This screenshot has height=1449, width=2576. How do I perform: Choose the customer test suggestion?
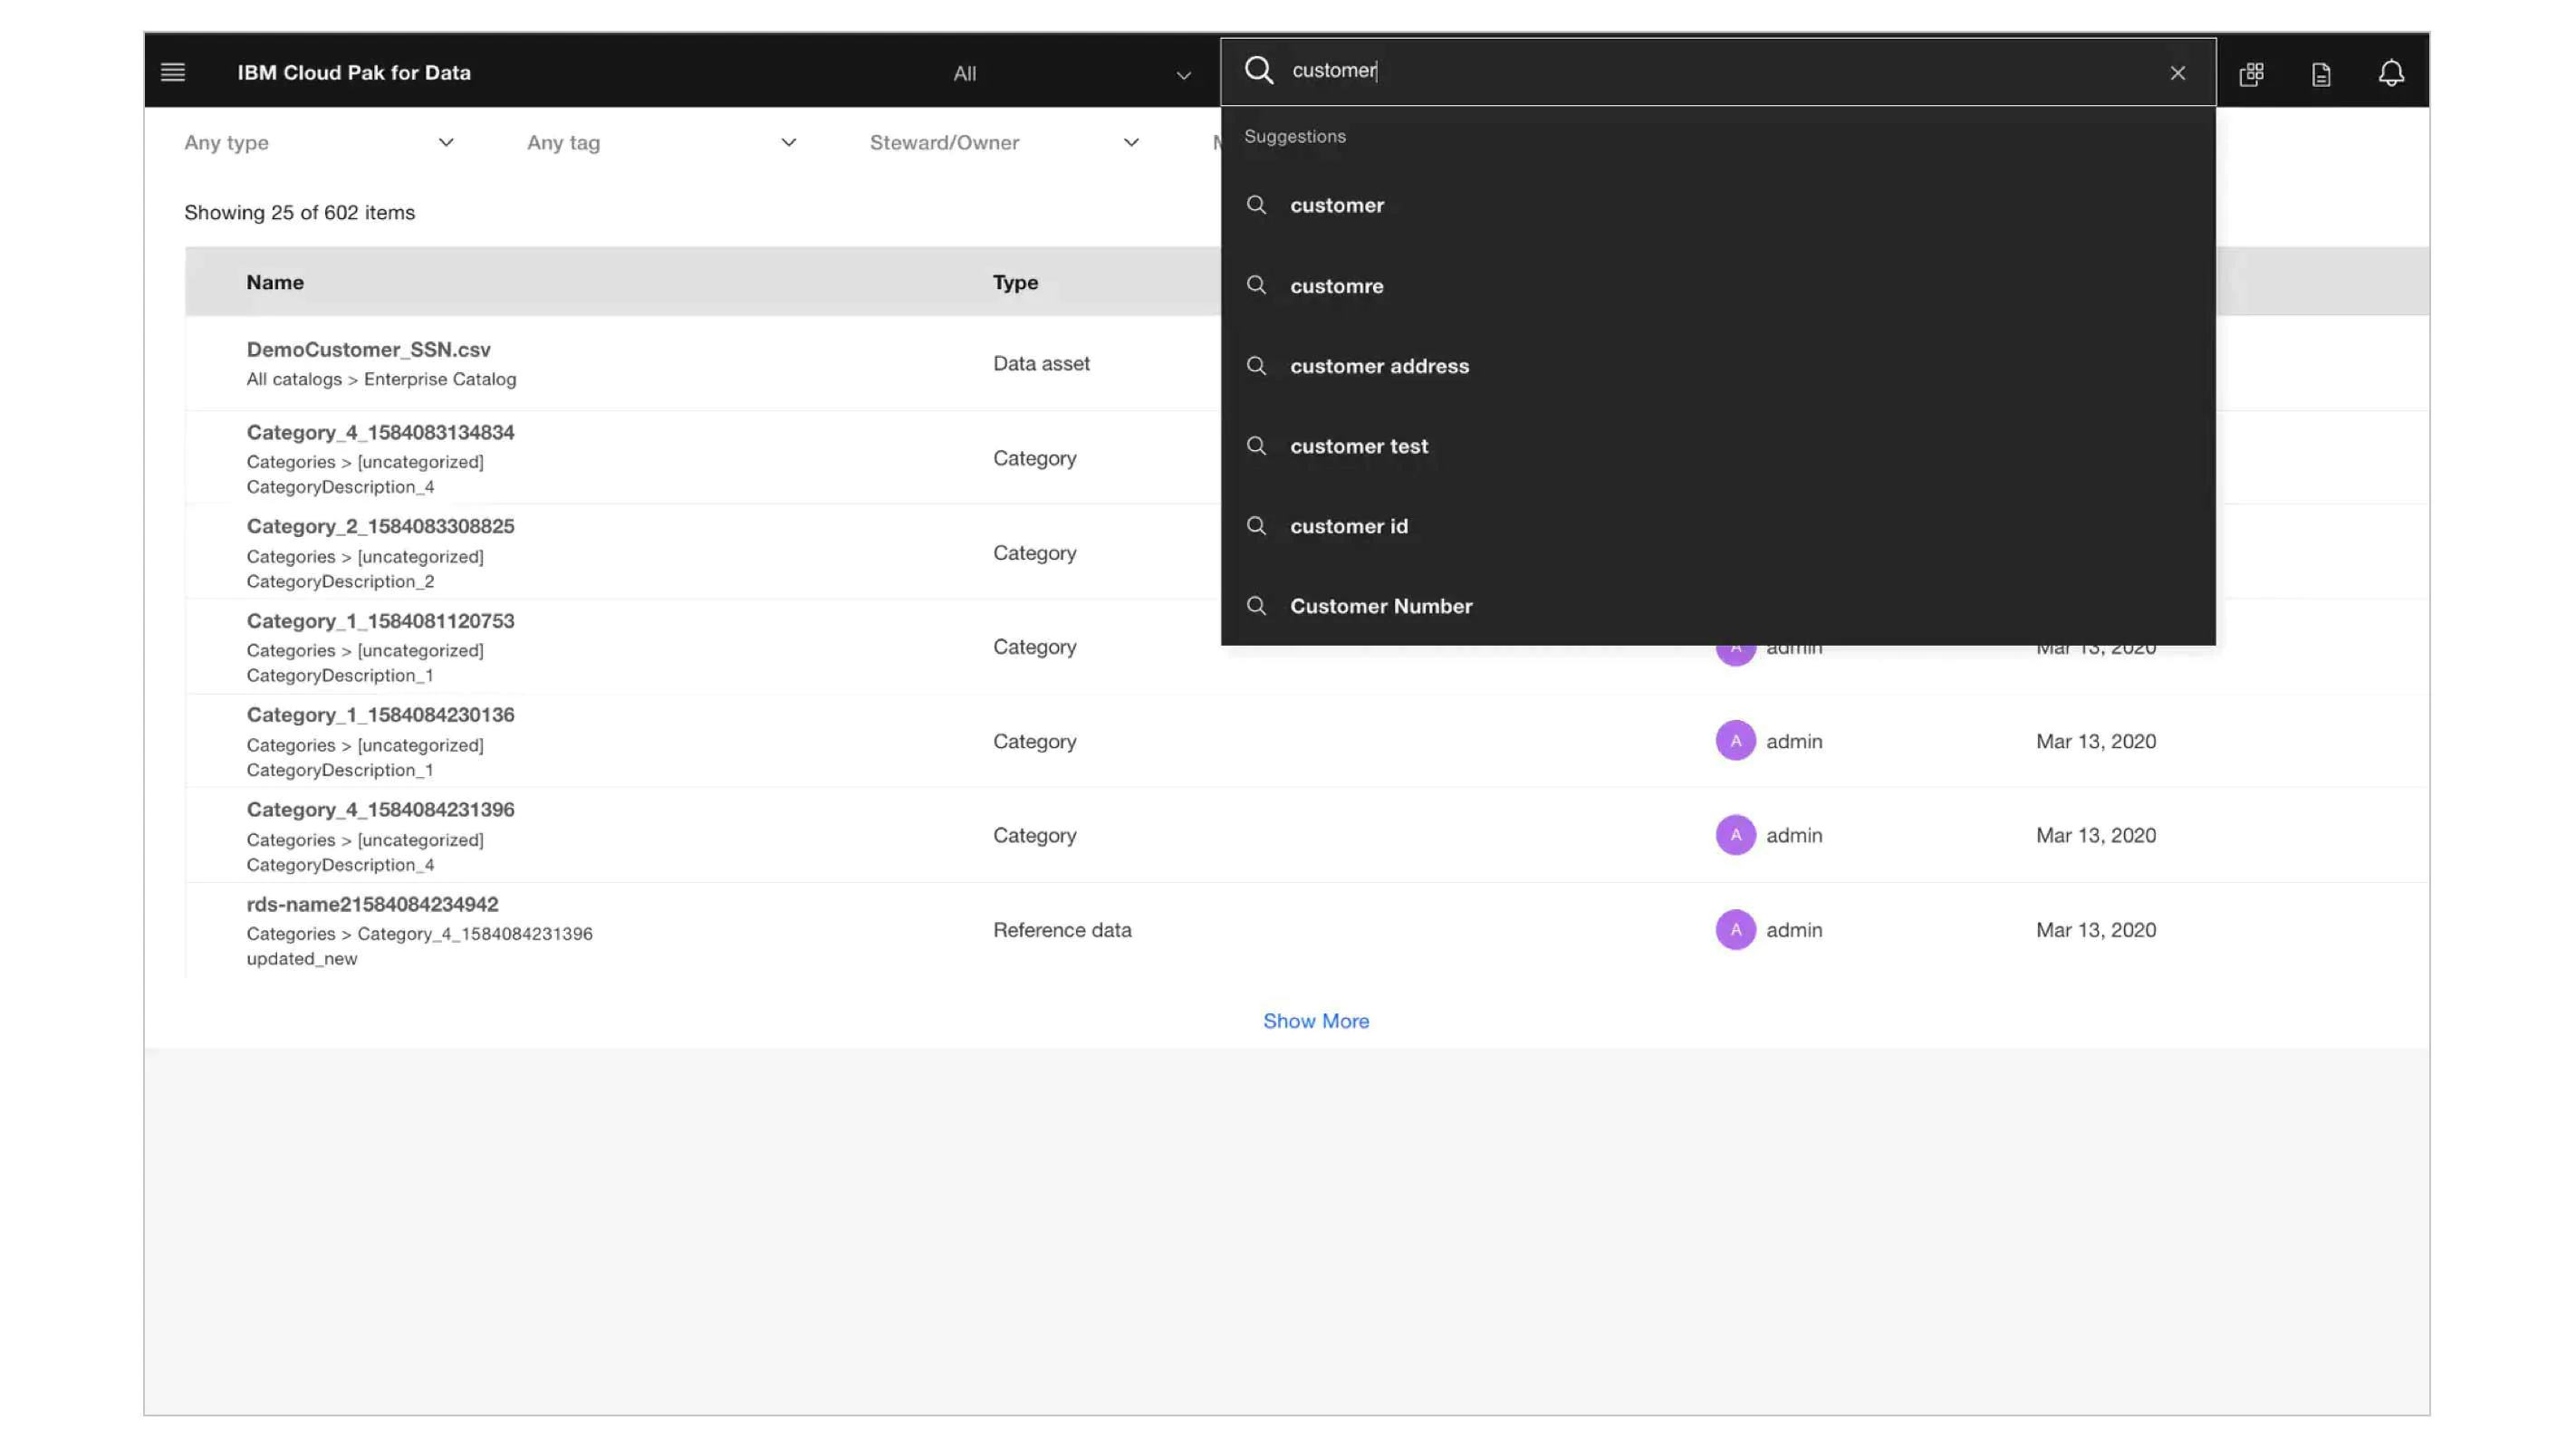[1358, 446]
